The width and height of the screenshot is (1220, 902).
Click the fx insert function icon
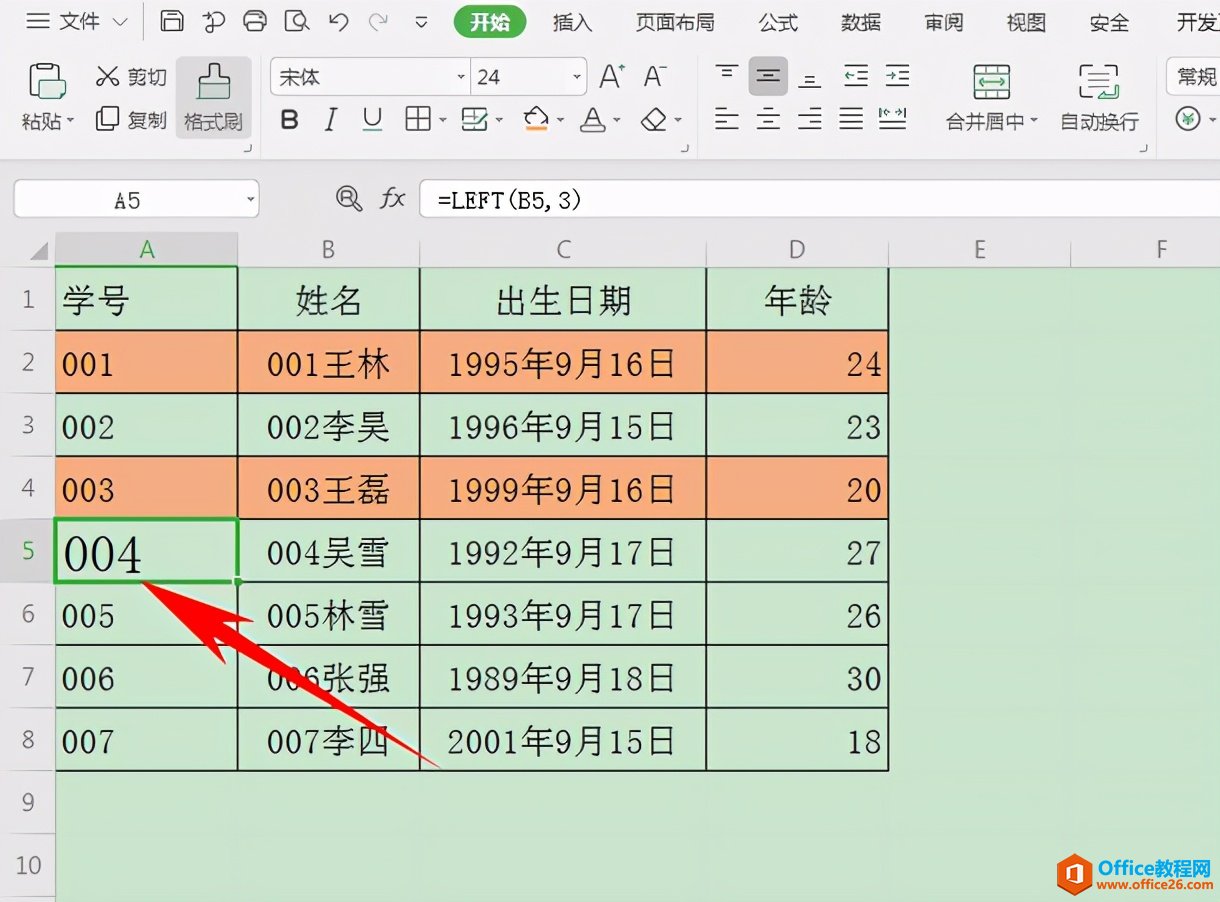[392, 199]
